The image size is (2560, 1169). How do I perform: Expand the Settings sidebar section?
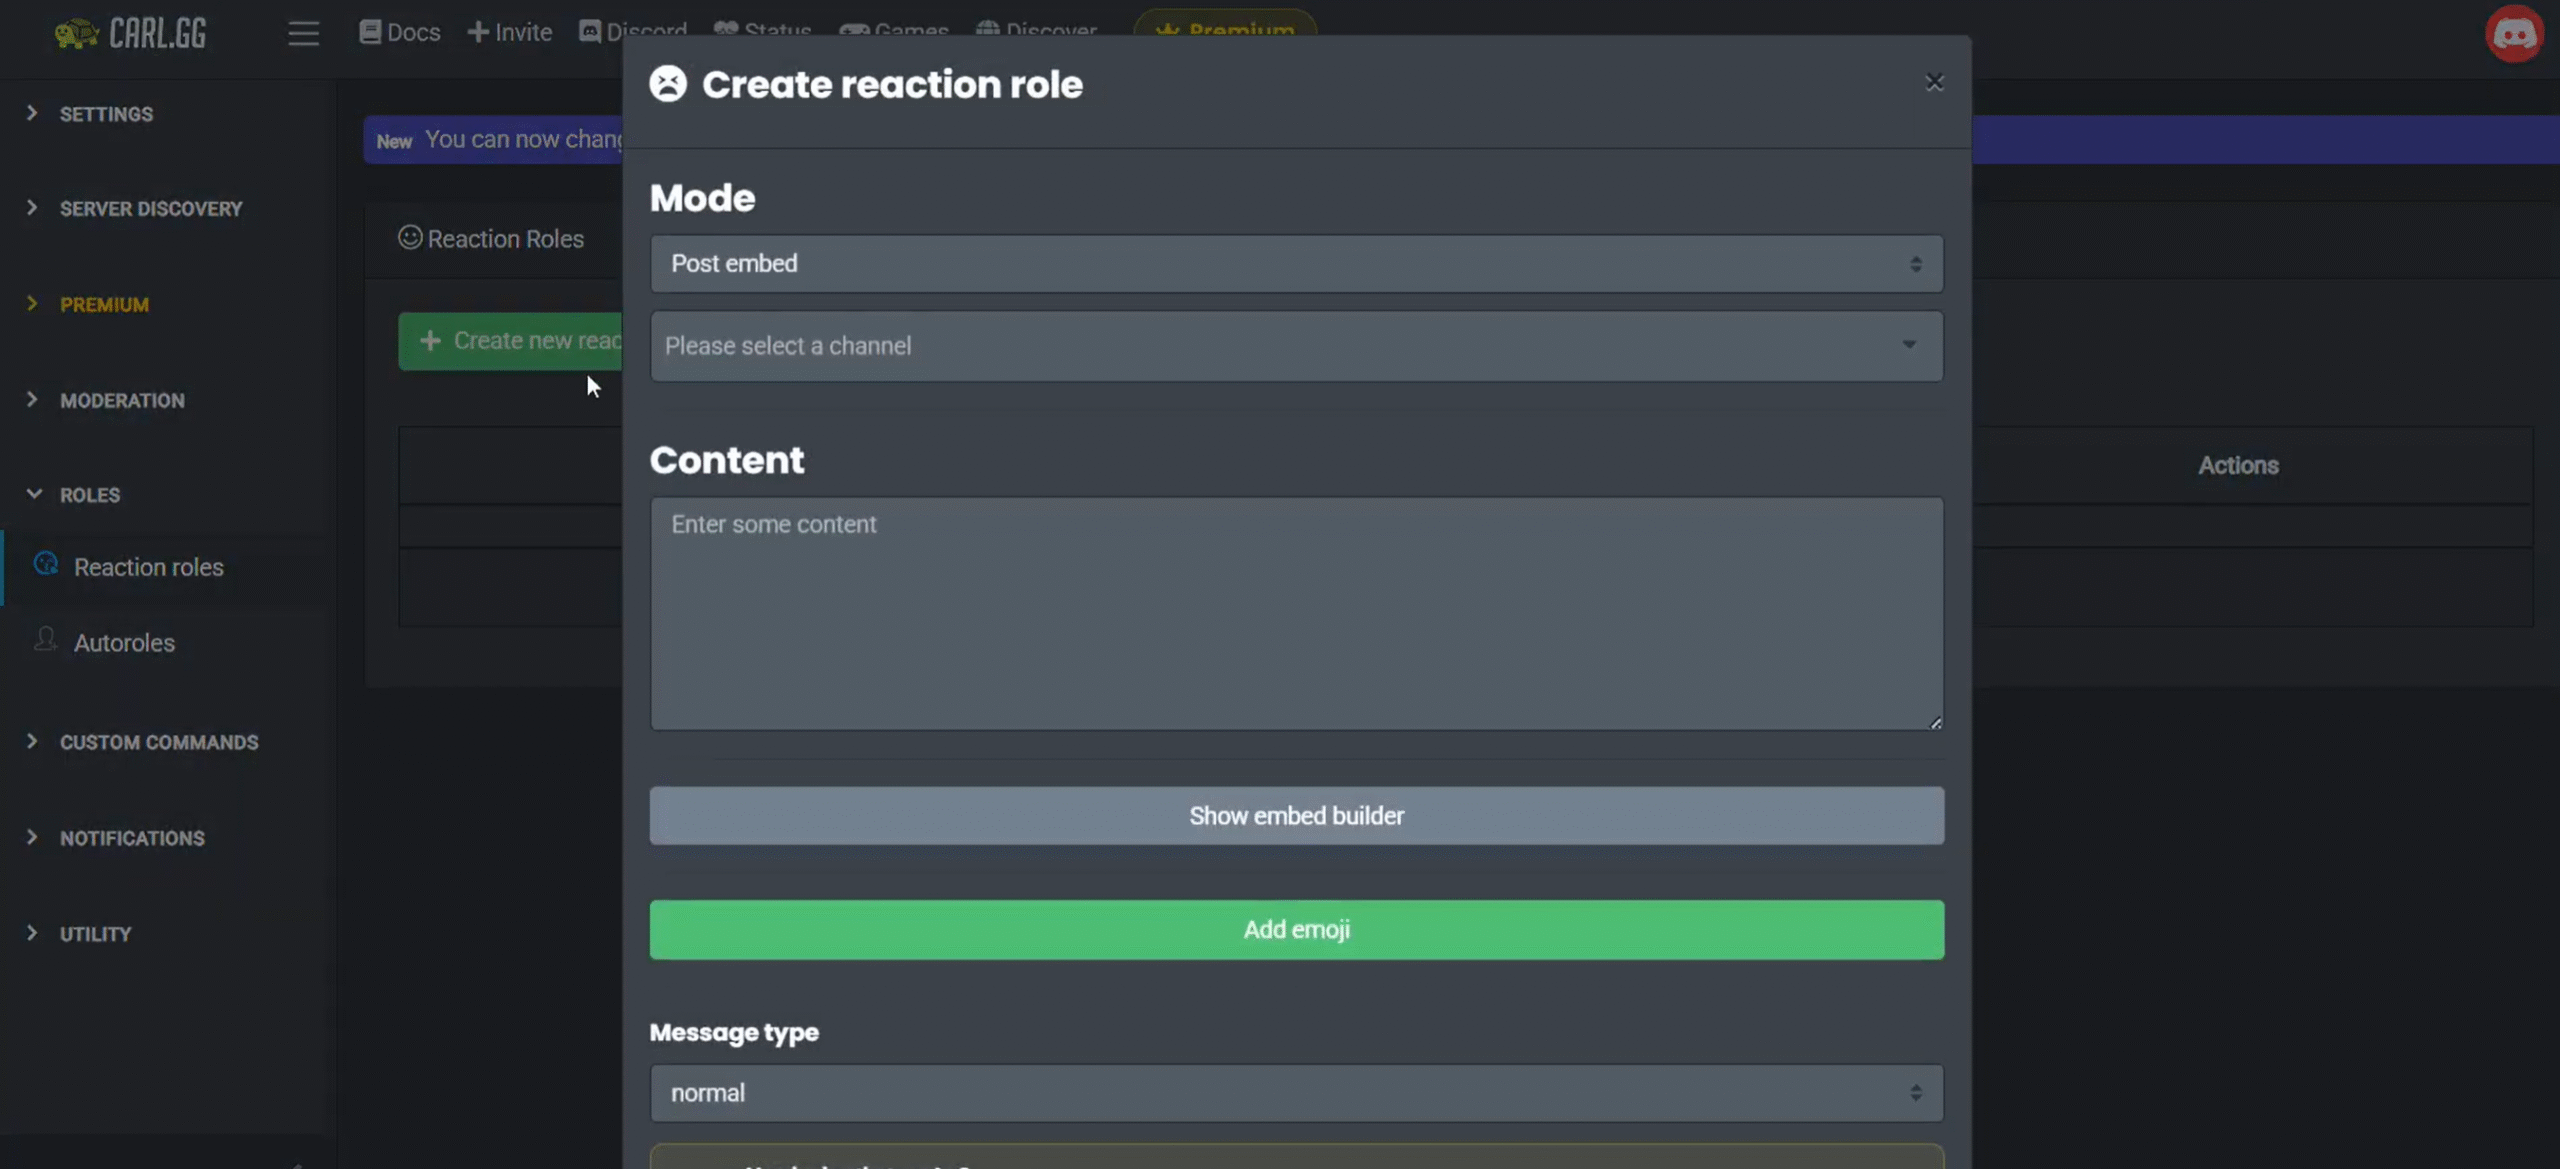(x=106, y=114)
